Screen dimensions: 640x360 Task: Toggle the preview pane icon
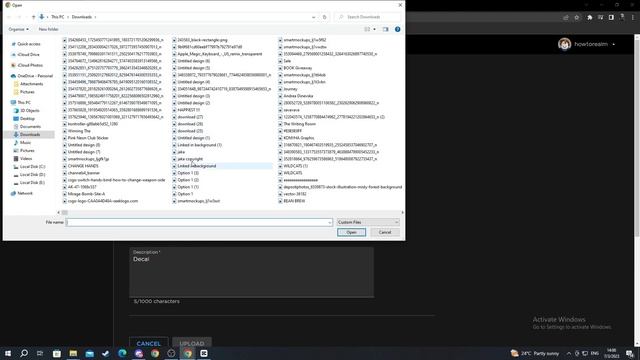(x=385, y=29)
